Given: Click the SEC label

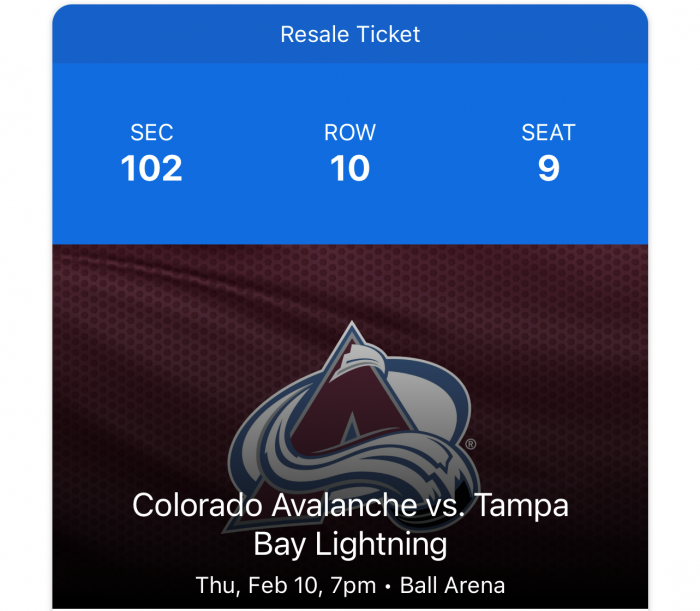Looking at the screenshot, I should (152, 133).
